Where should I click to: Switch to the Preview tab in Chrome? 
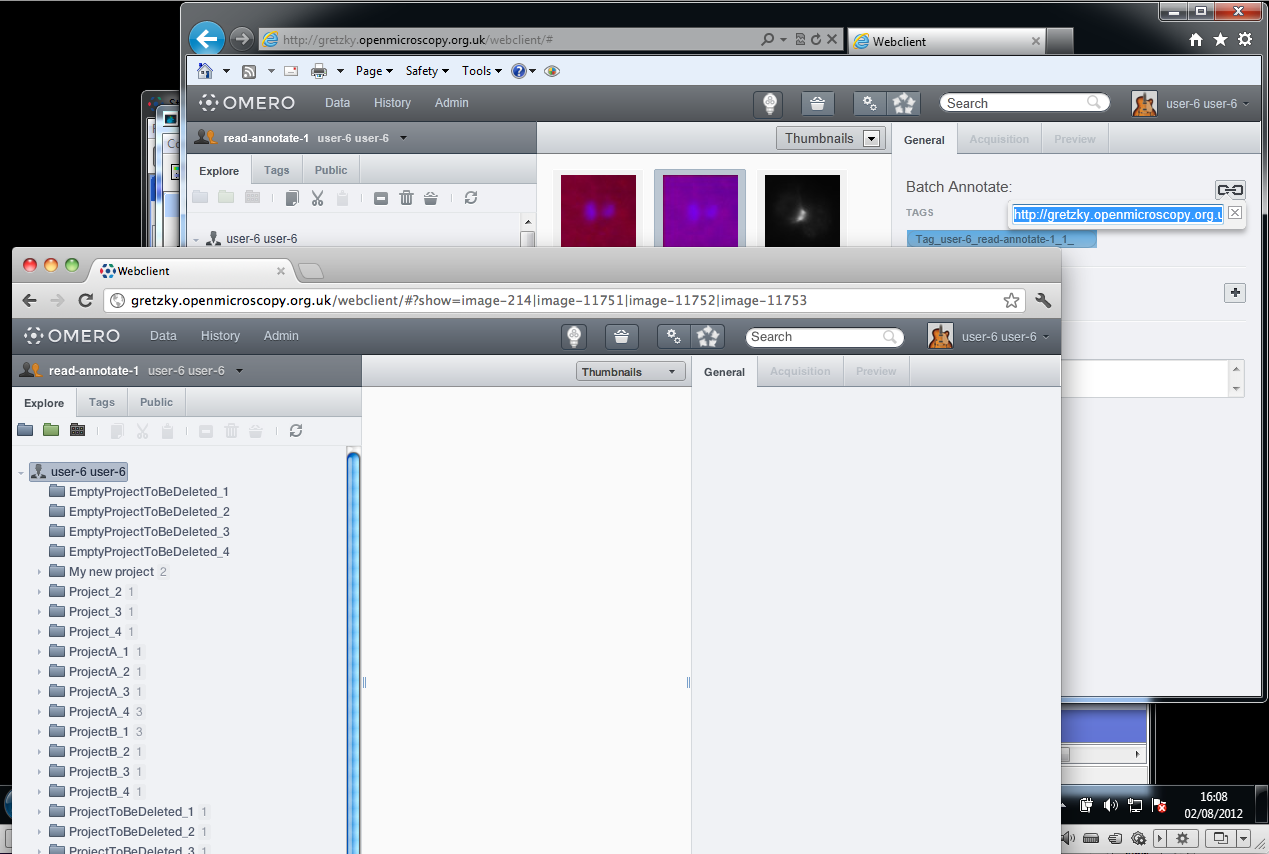876,371
